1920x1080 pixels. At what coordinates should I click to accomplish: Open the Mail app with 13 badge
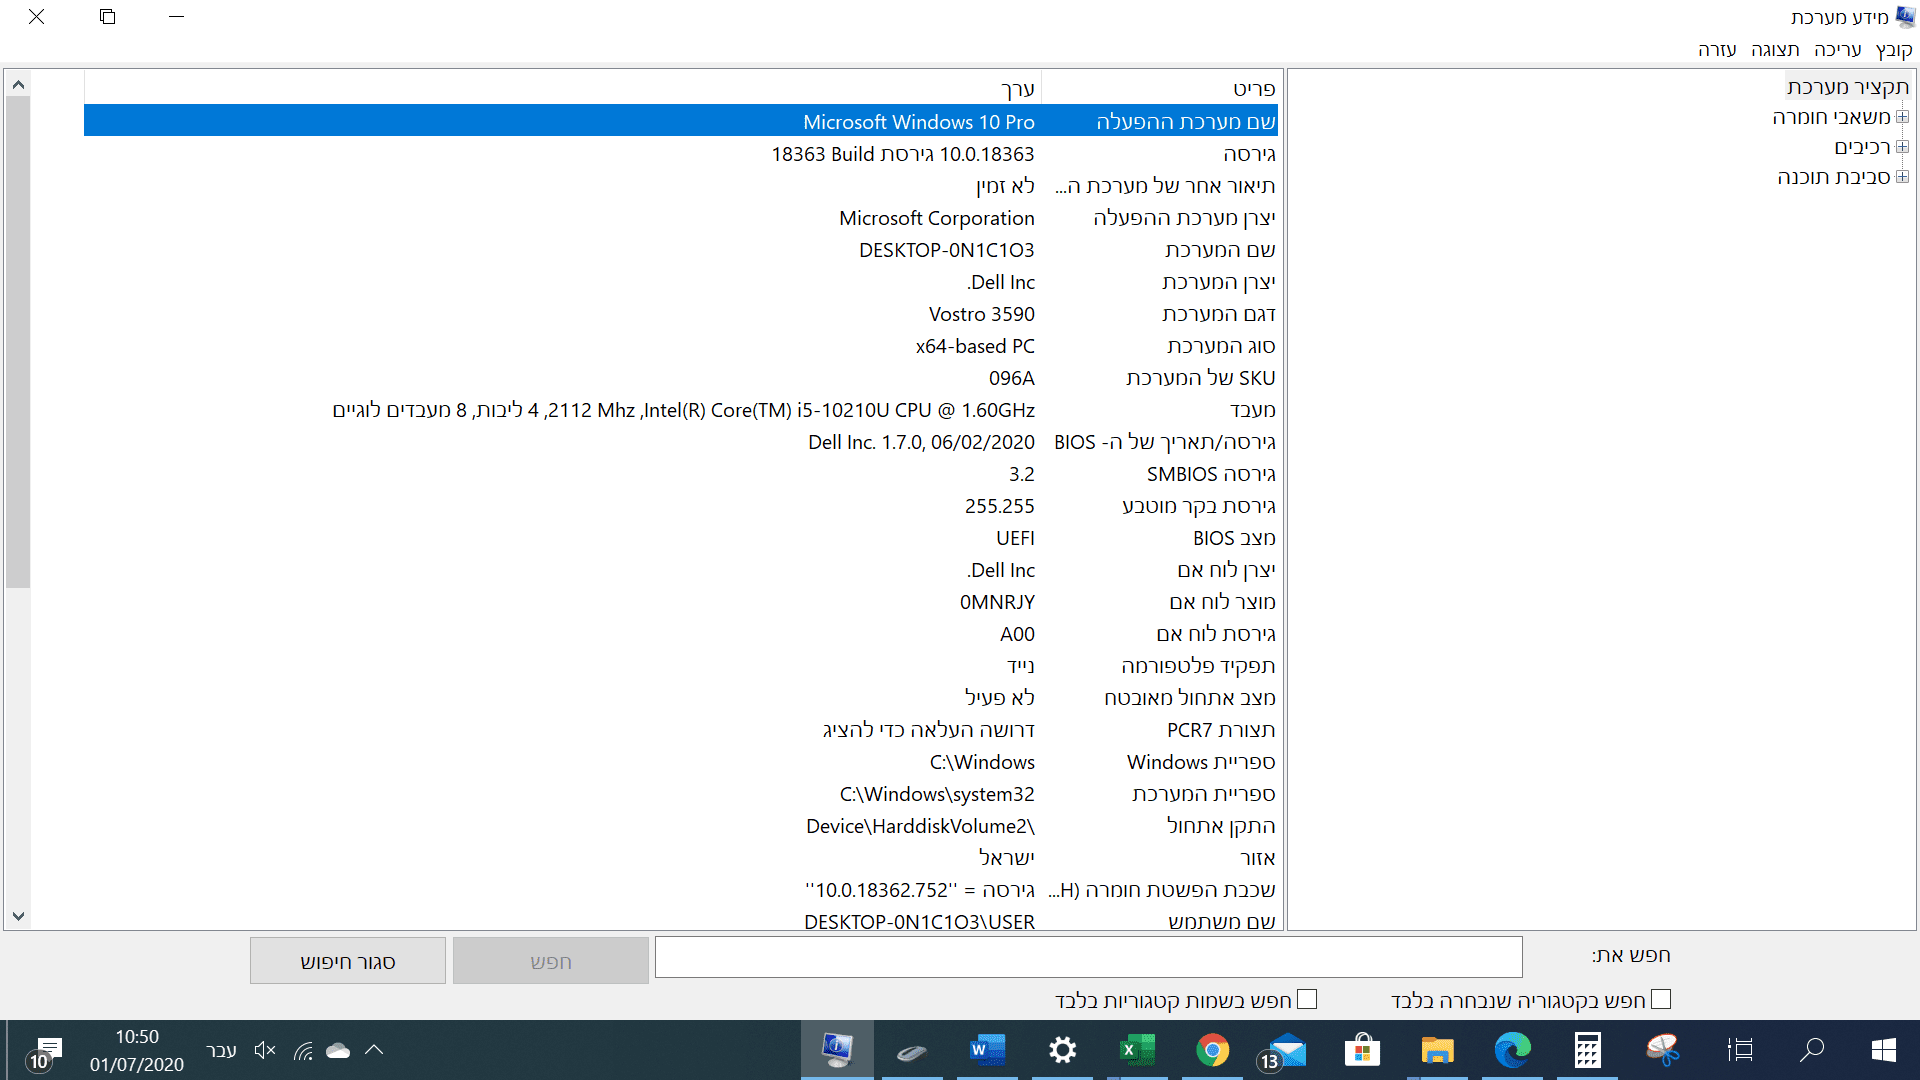[x=1287, y=1050]
